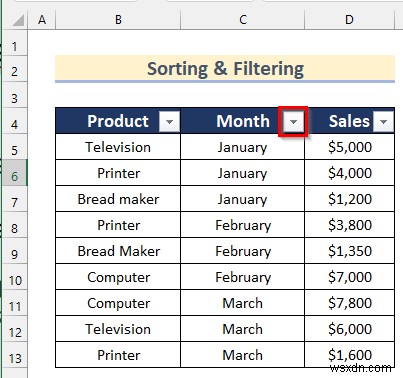Select column C header
The image size is (403, 378).
point(243,20)
